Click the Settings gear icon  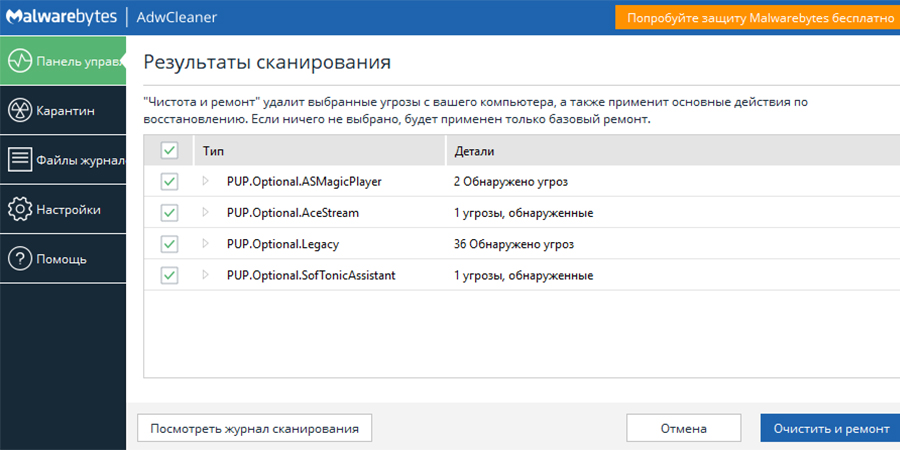tap(20, 210)
